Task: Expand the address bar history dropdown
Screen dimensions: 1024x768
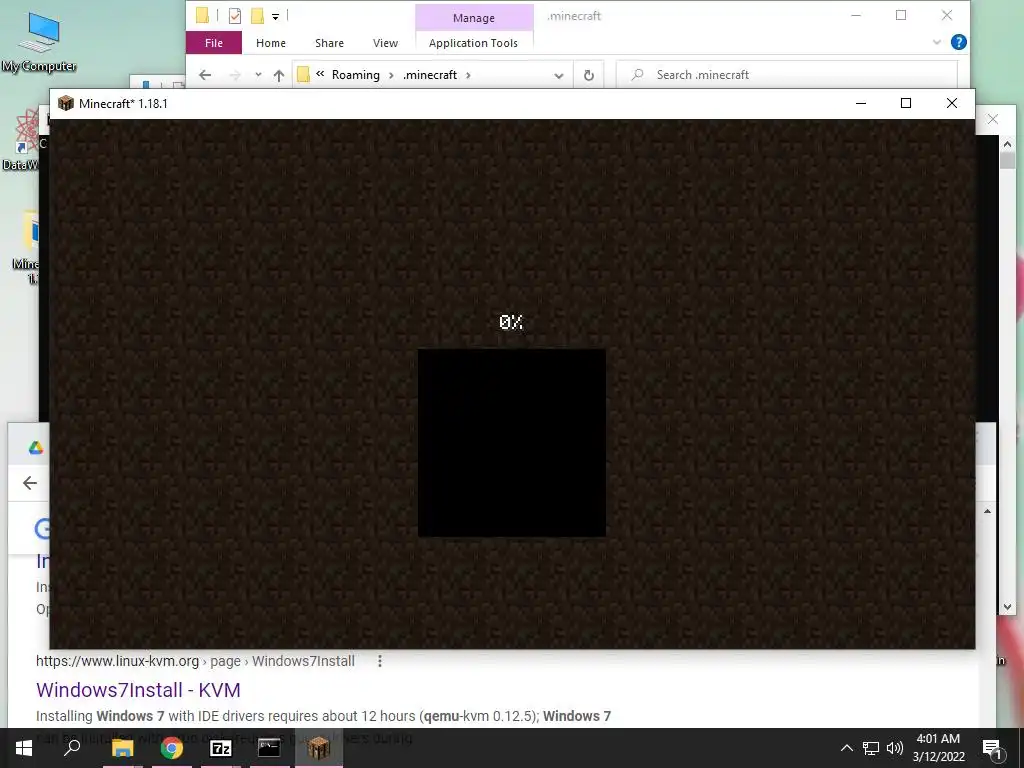Action: [558, 76]
